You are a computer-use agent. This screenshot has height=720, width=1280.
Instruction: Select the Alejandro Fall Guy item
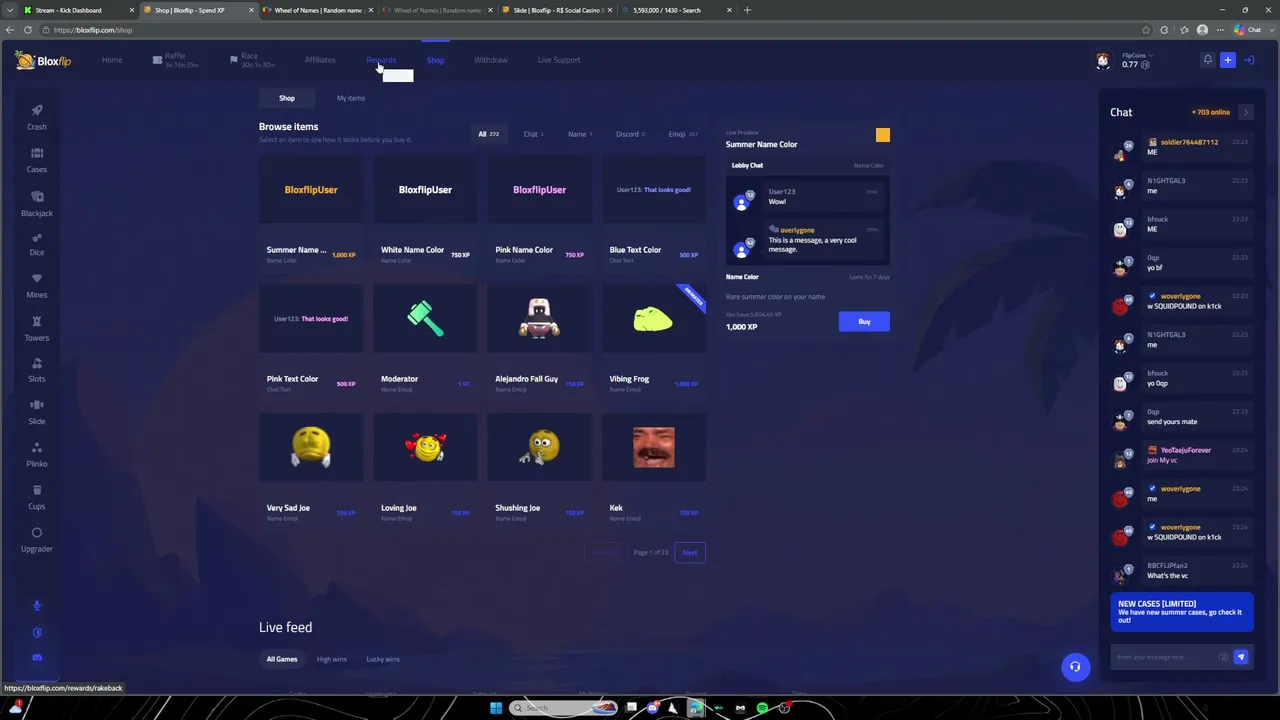[x=539, y=342]
